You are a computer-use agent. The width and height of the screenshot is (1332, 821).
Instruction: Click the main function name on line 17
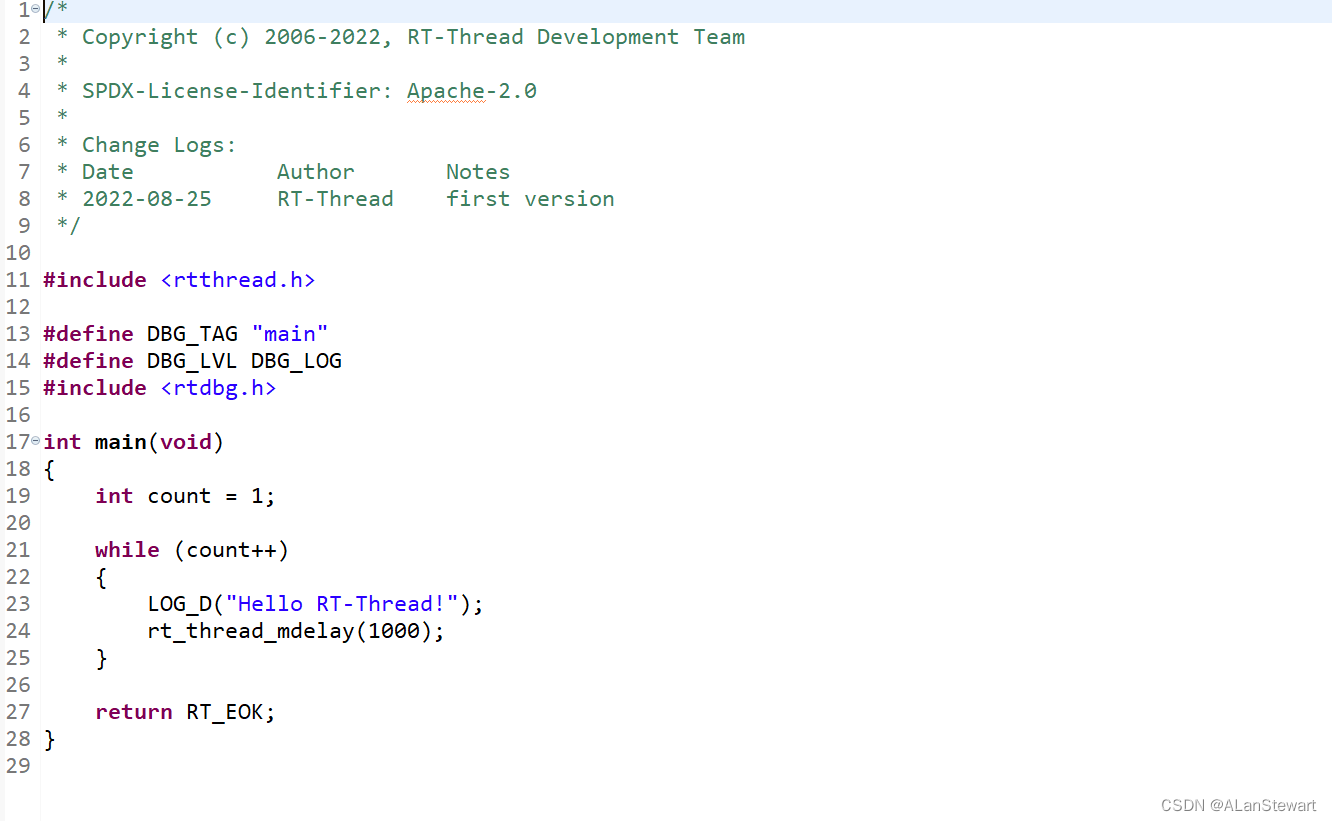click(x=121, y=442)
